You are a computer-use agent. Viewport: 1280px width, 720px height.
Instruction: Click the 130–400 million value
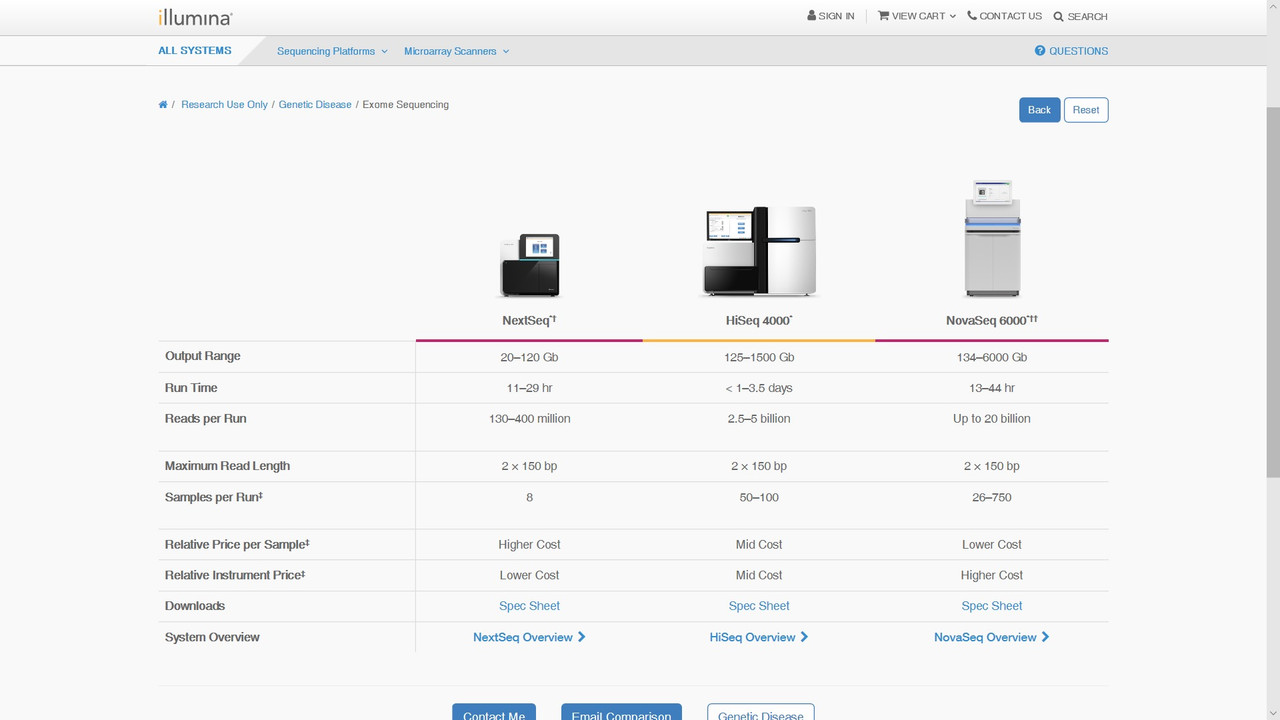[529, 419]
